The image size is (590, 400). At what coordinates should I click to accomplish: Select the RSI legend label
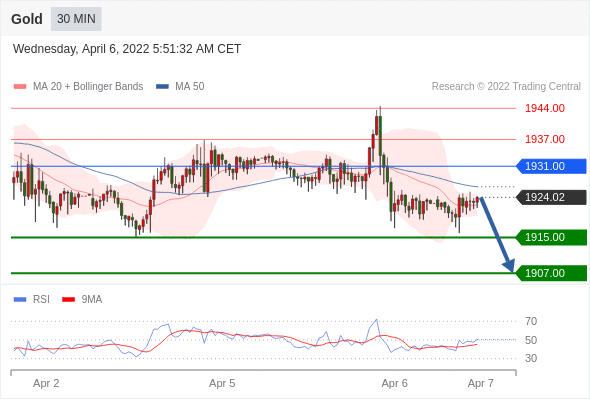coord(41,300)
